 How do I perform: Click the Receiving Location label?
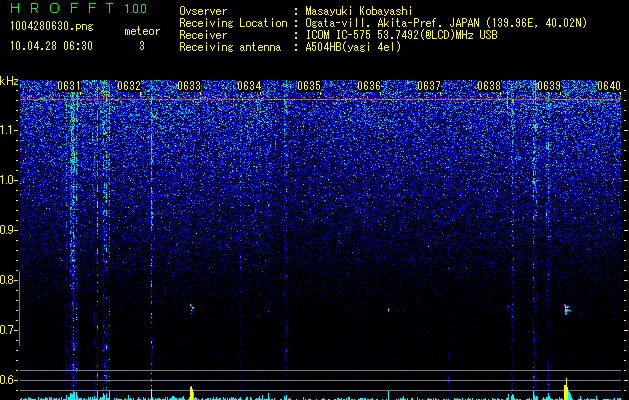(x=233, y=23)
